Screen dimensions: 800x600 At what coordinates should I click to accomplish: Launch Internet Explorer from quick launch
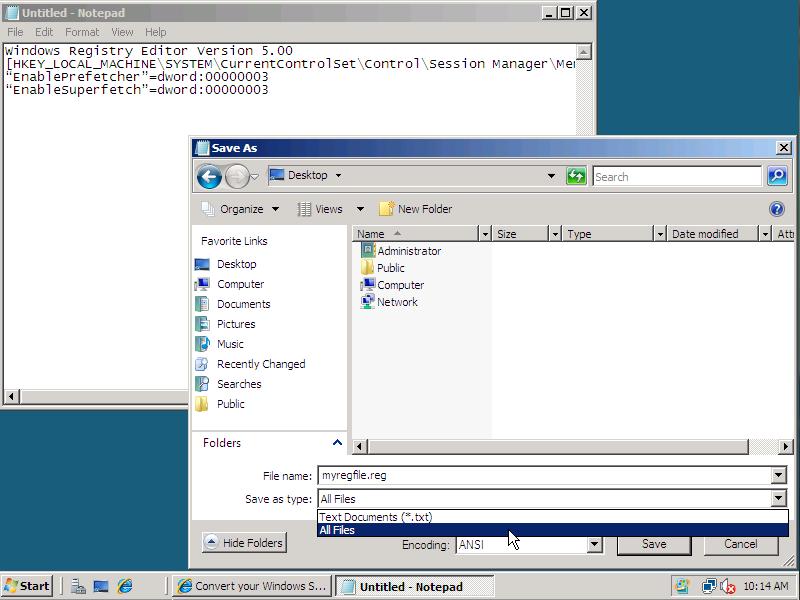coord(124,586)
